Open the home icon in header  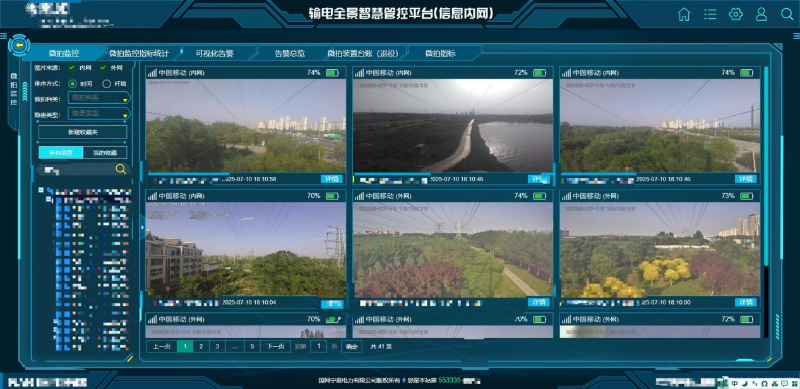click(x=684, y=14)
